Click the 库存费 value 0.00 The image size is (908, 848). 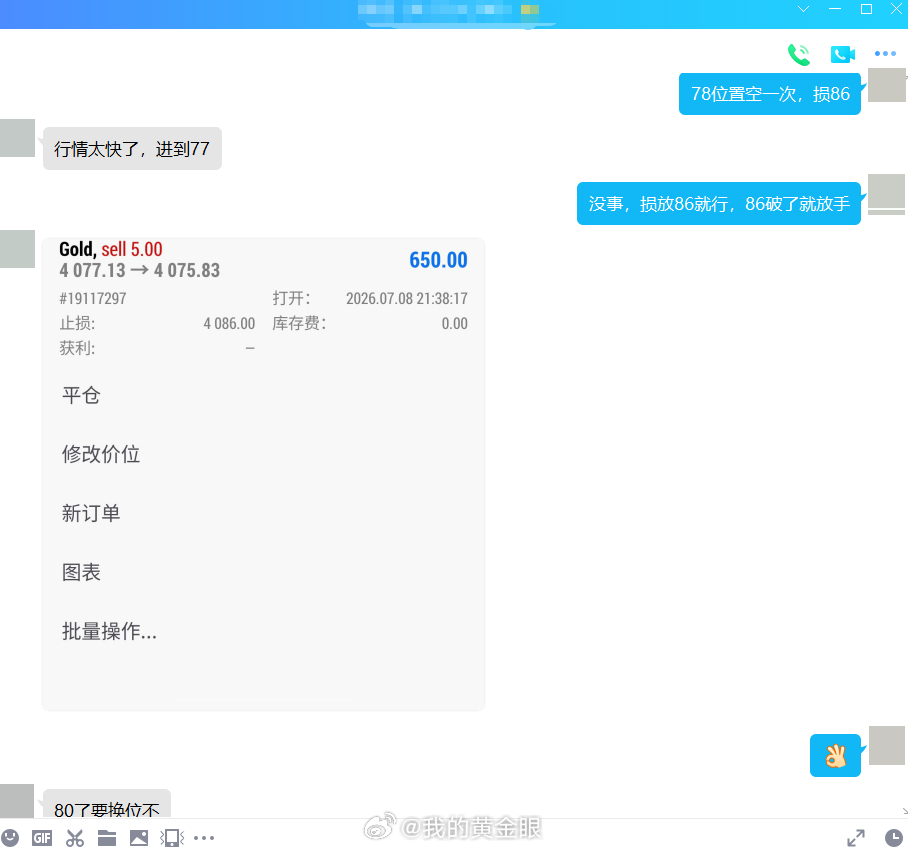tap(455, 323)
